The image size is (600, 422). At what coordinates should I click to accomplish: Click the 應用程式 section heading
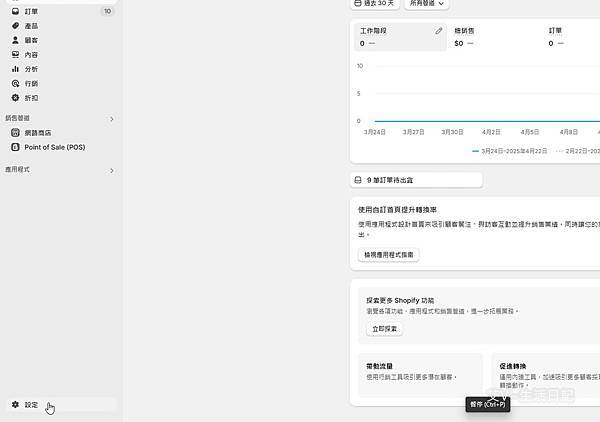point(17,169)
